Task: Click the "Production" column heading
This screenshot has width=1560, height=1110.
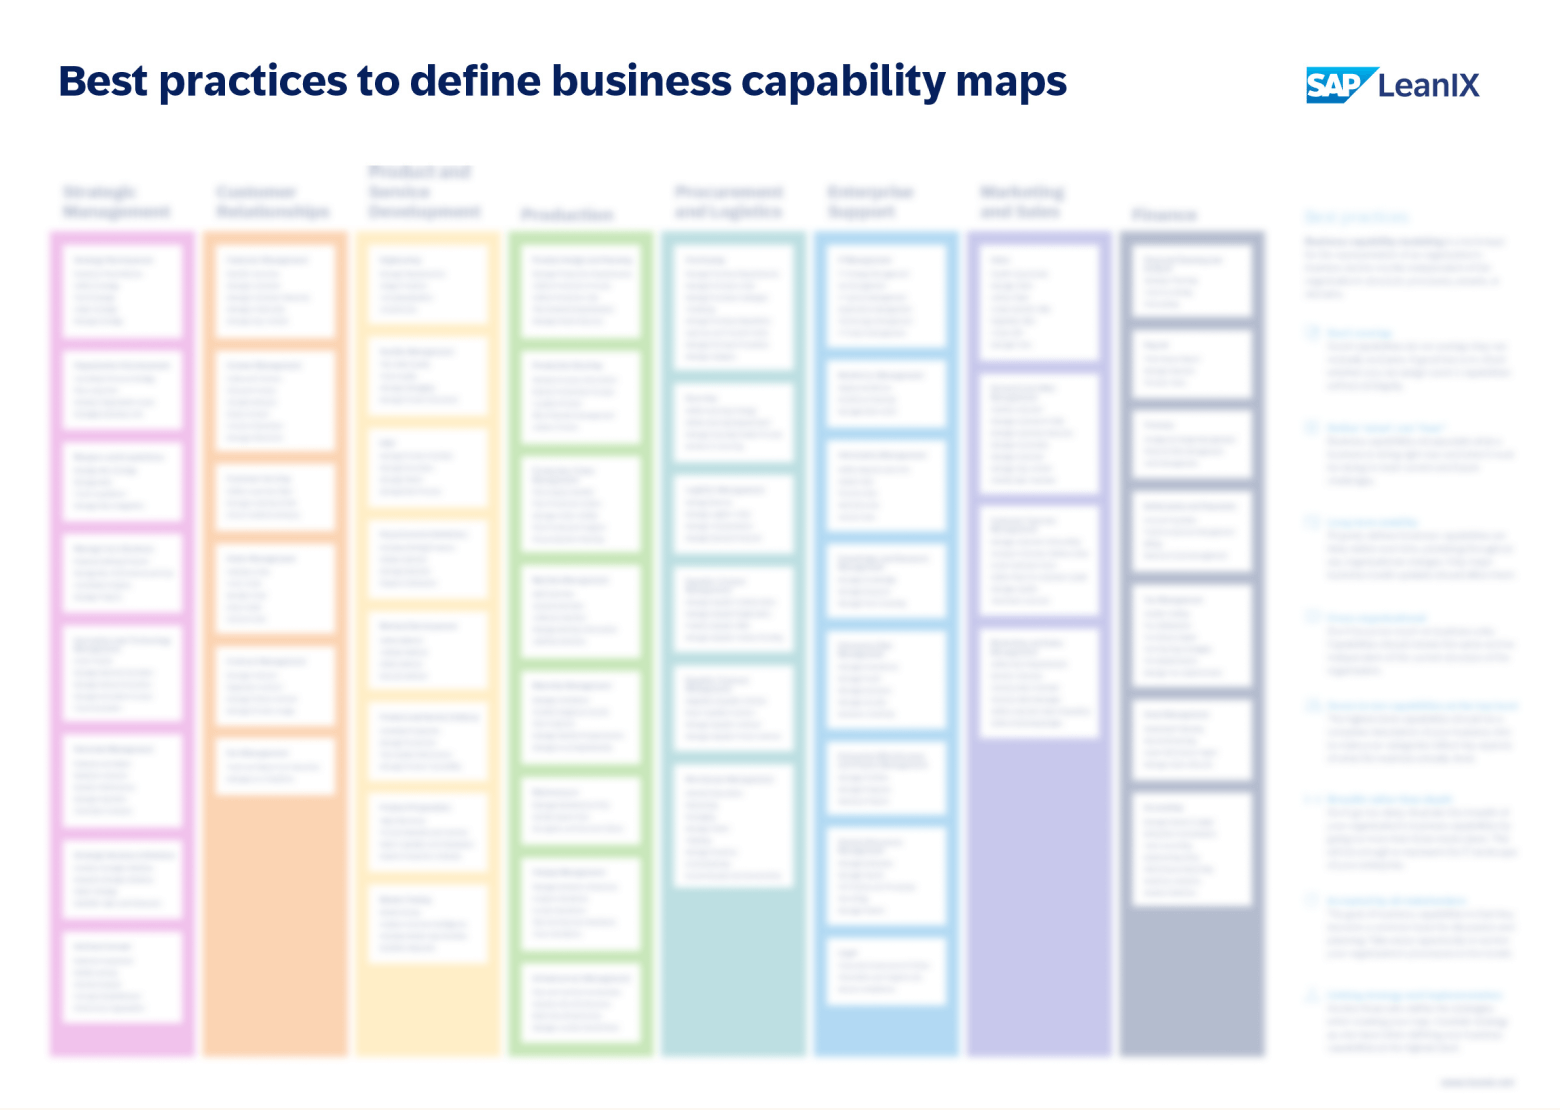Action: 567,214
